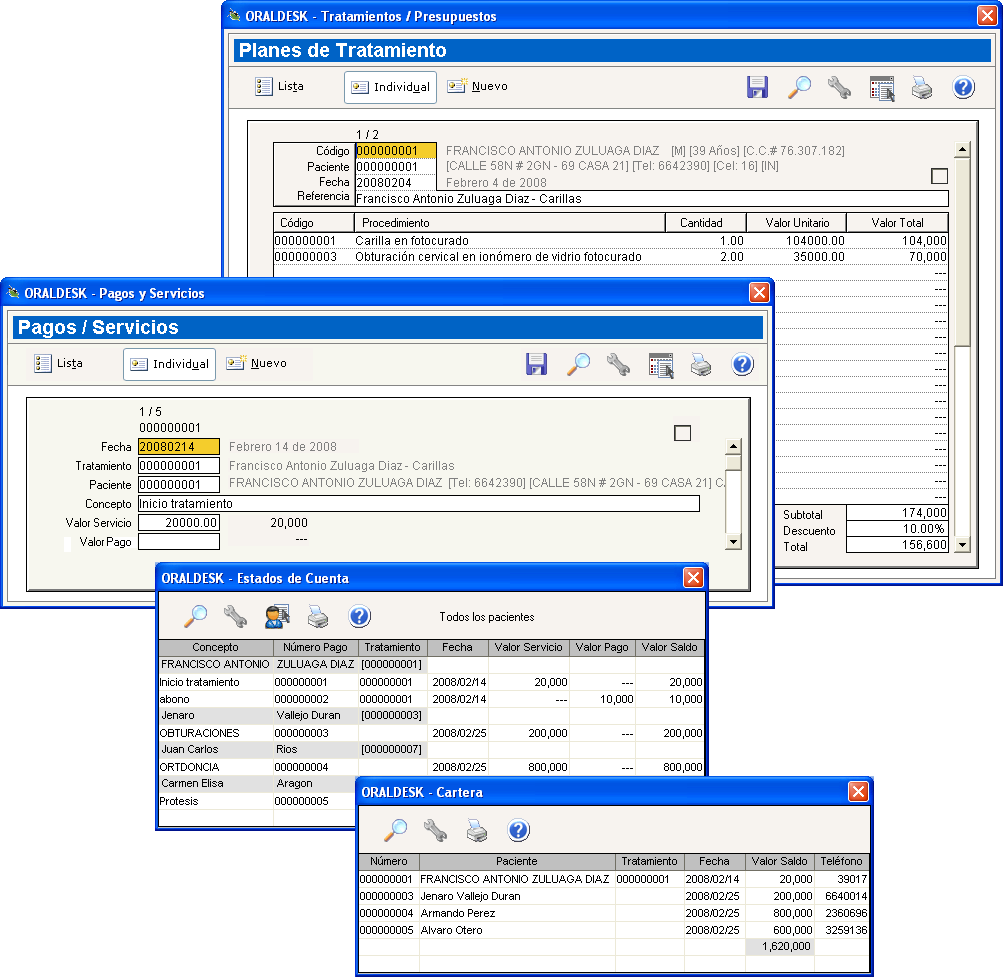
Task: Focus the highlighted Código field in Planes de Tratamiento
Action: (x=395, y=151)
